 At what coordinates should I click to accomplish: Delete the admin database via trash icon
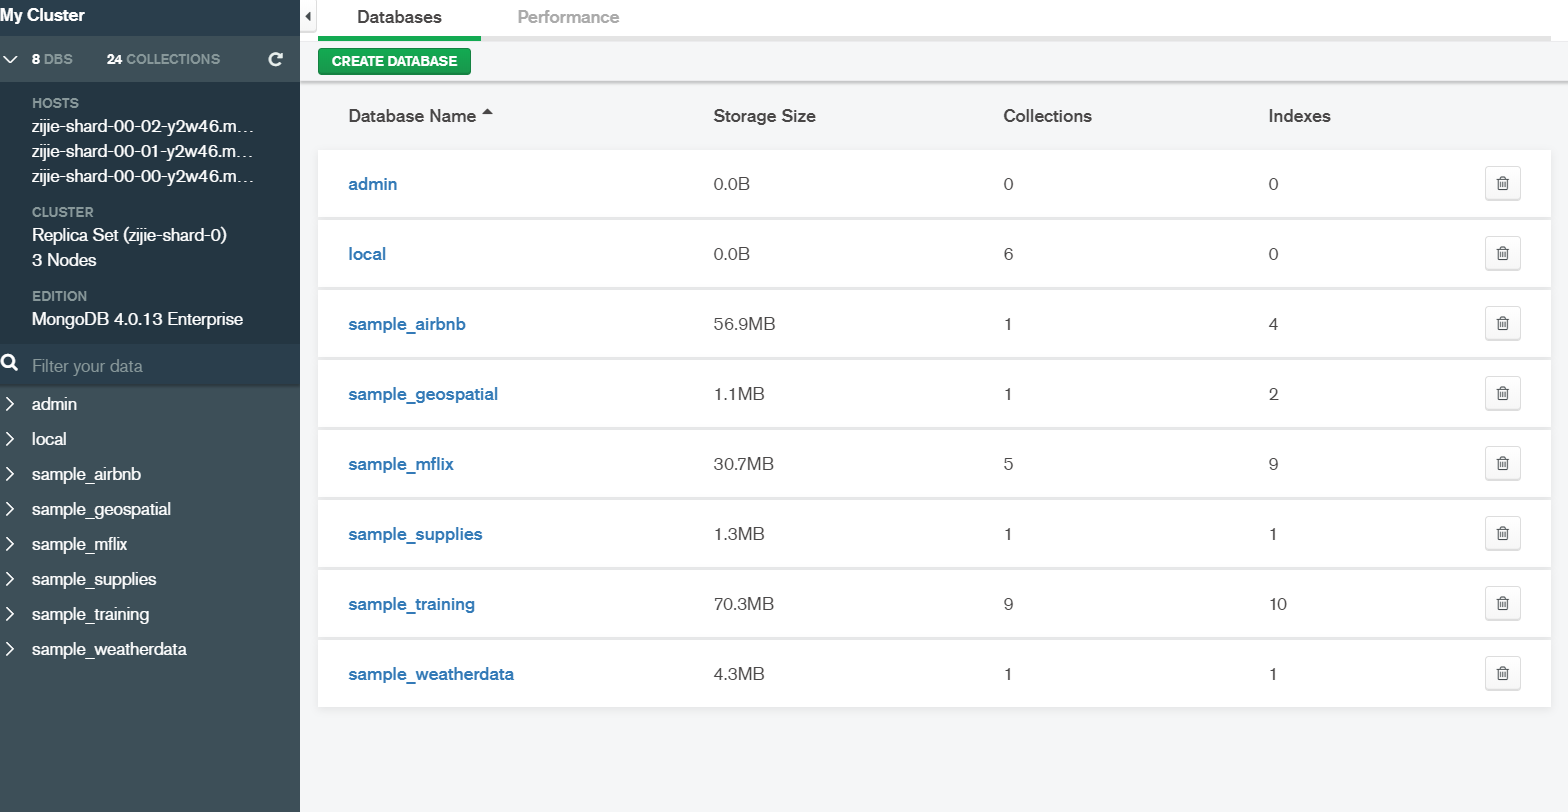click(x=1502, y=184)
